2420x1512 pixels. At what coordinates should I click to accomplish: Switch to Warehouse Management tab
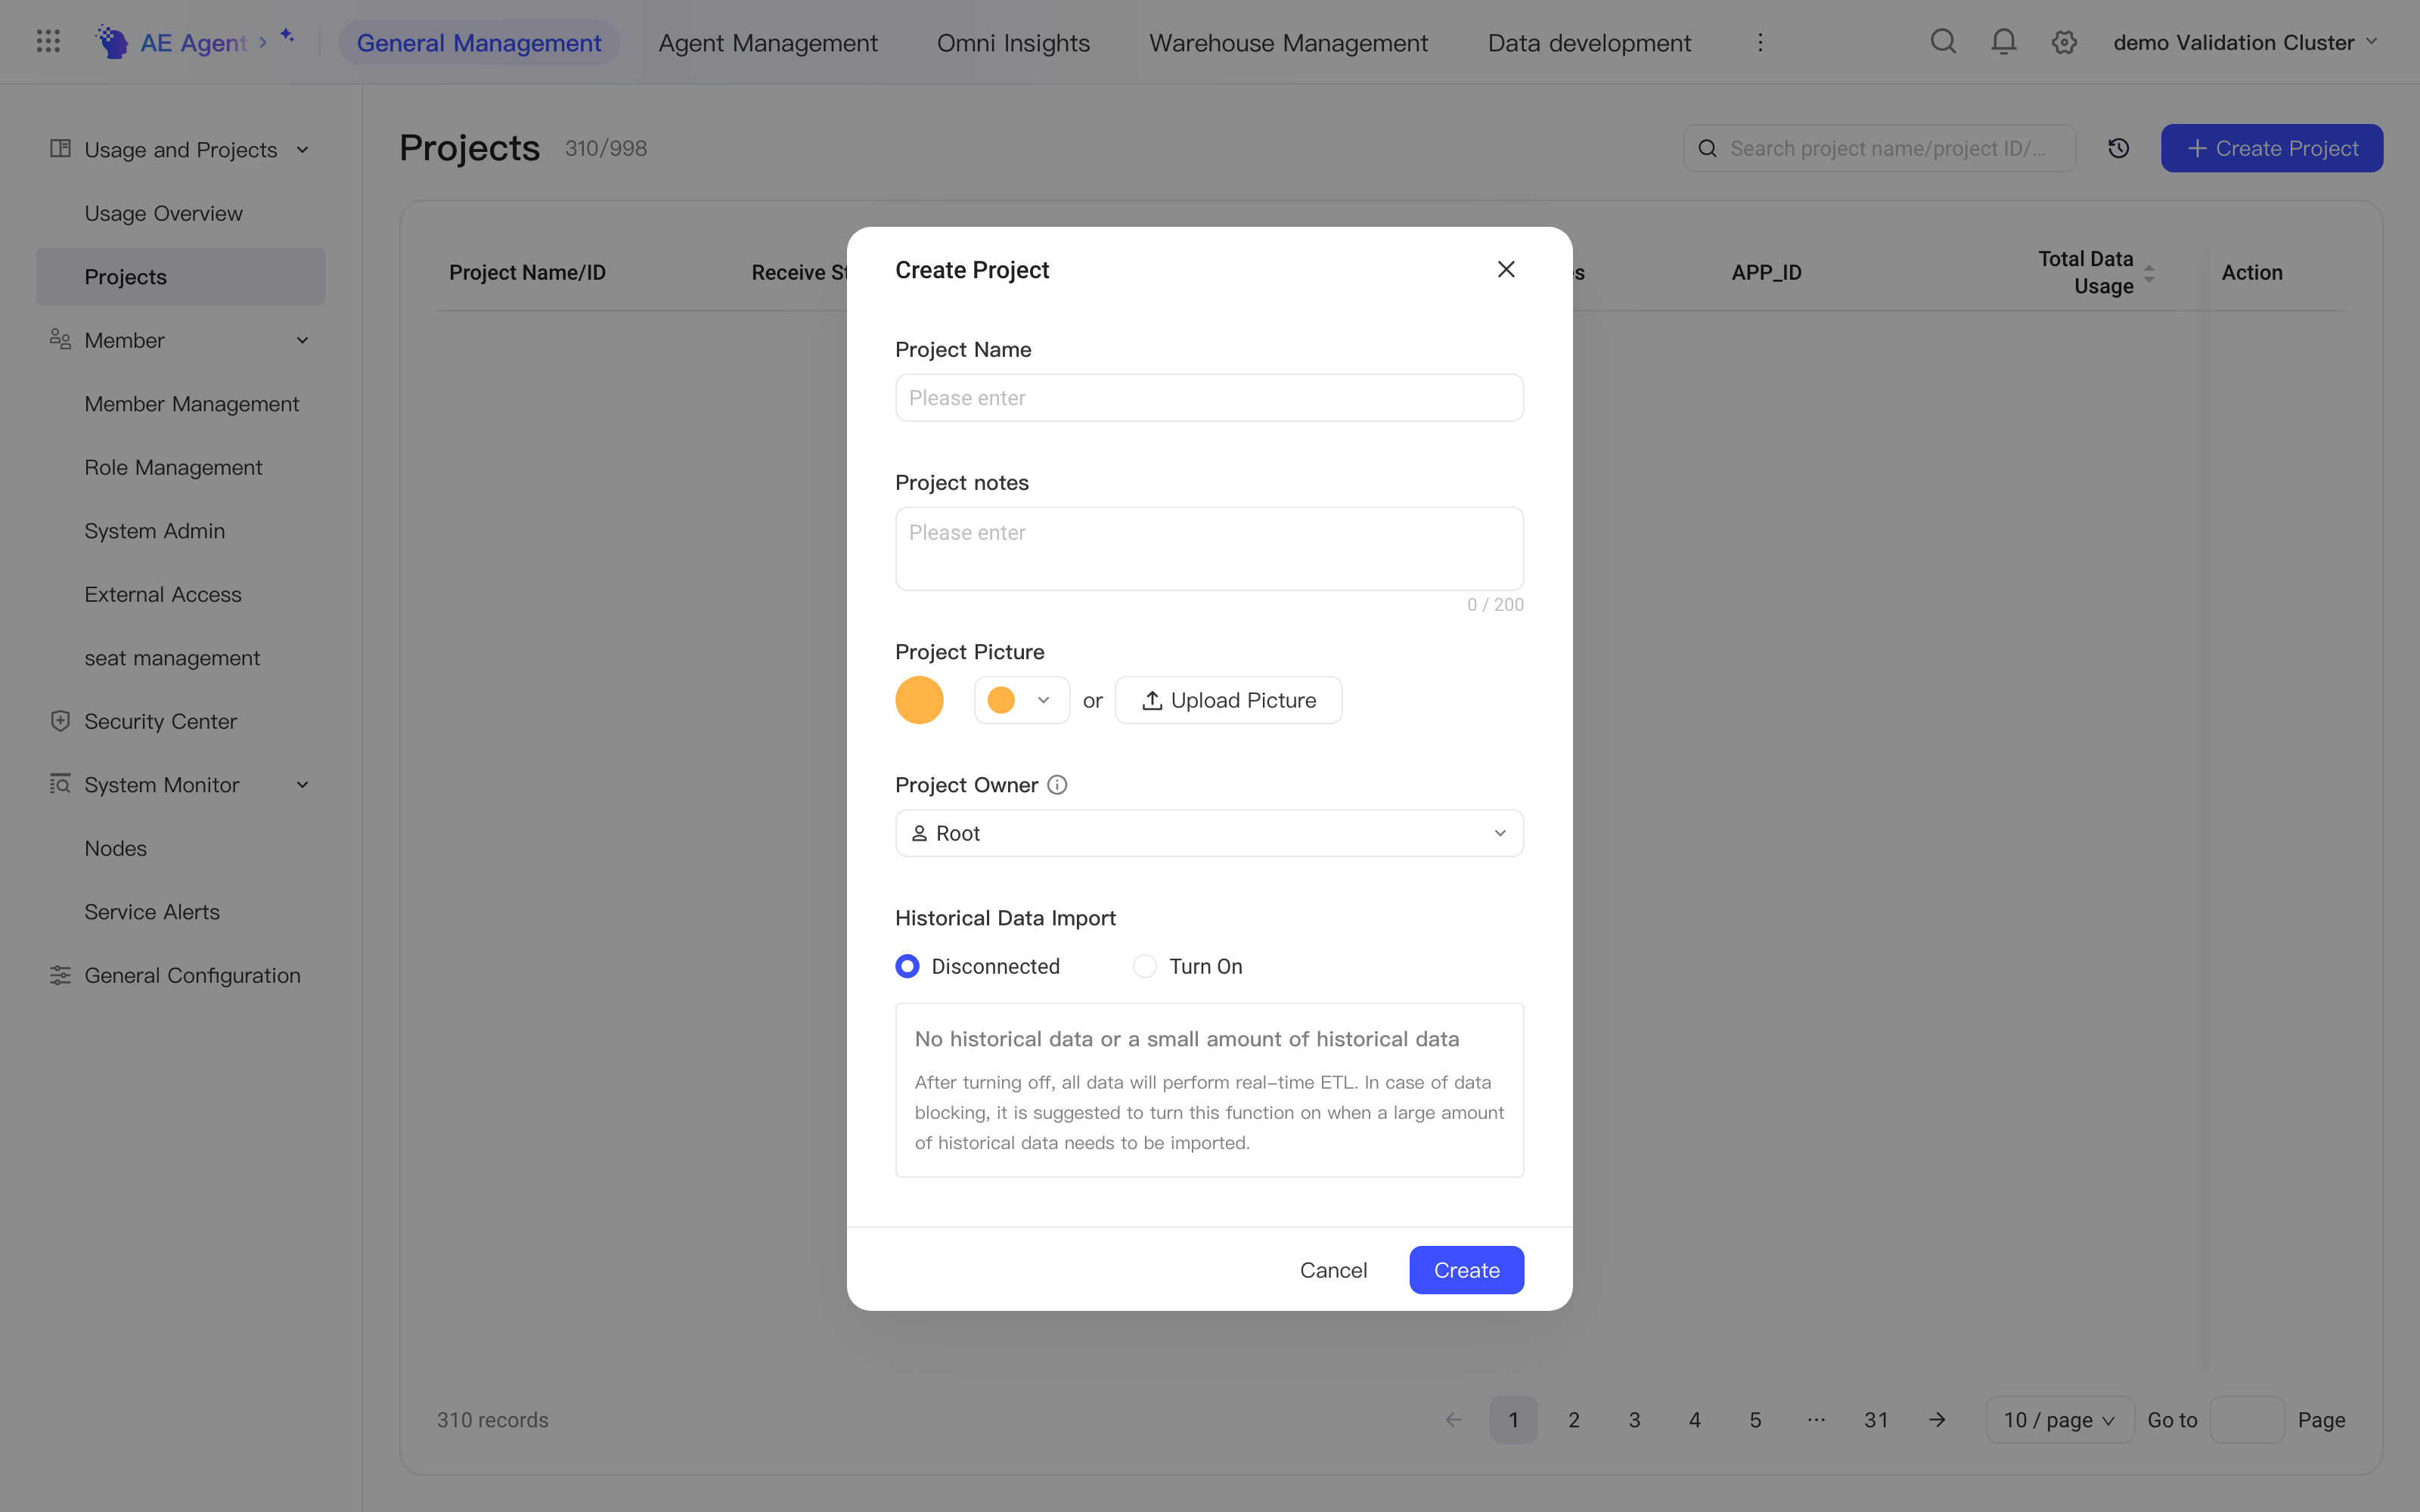point(1288,42)
